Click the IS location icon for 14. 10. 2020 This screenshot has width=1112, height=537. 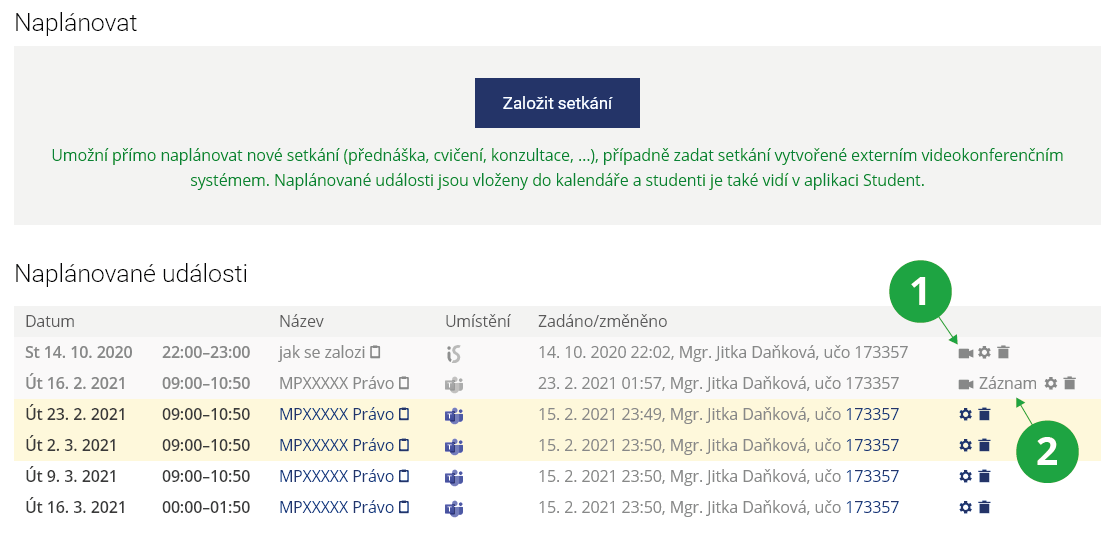click(x=454, y=352)
